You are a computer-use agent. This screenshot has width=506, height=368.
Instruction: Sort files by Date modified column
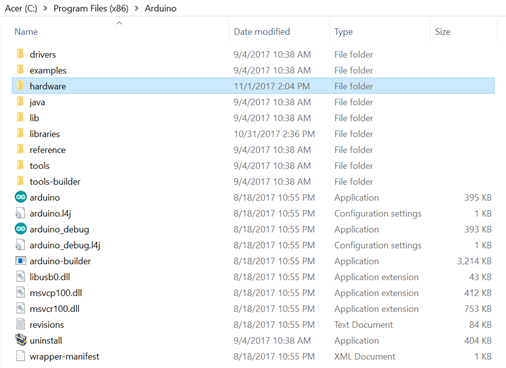coord(262,32)
